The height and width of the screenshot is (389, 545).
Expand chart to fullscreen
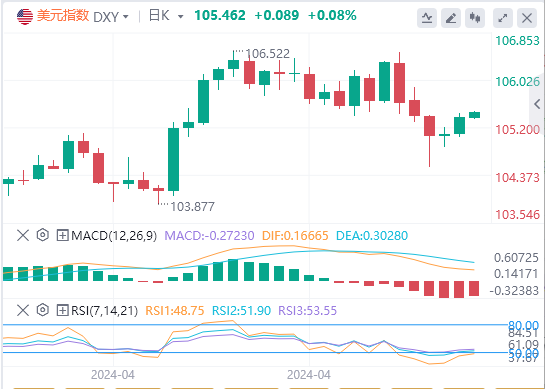click(x=503, y=18)
